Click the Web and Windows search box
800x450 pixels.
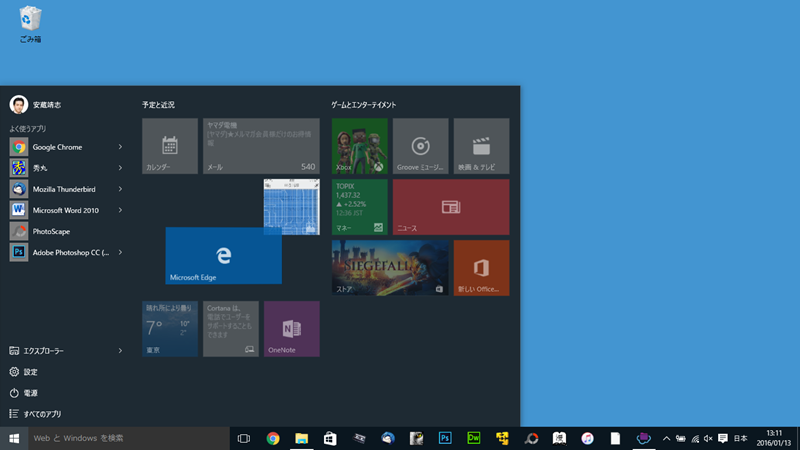tap(130, 438)
